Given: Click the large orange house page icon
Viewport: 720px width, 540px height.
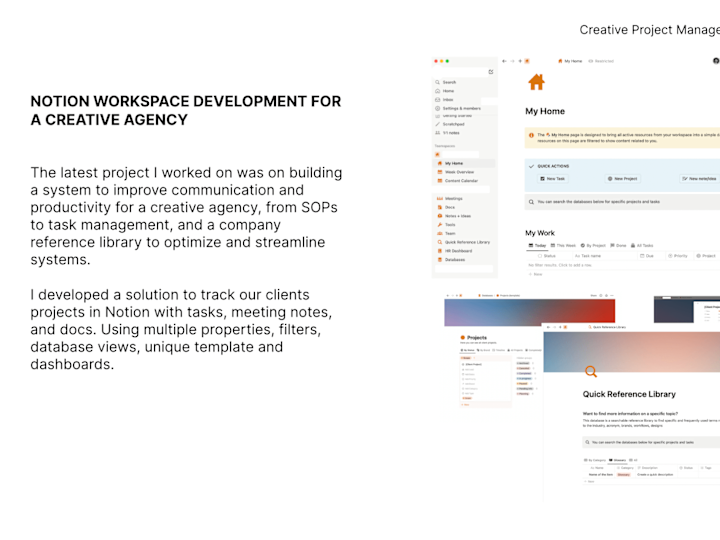Looking at the screenshot, I should tap(536, 82).
